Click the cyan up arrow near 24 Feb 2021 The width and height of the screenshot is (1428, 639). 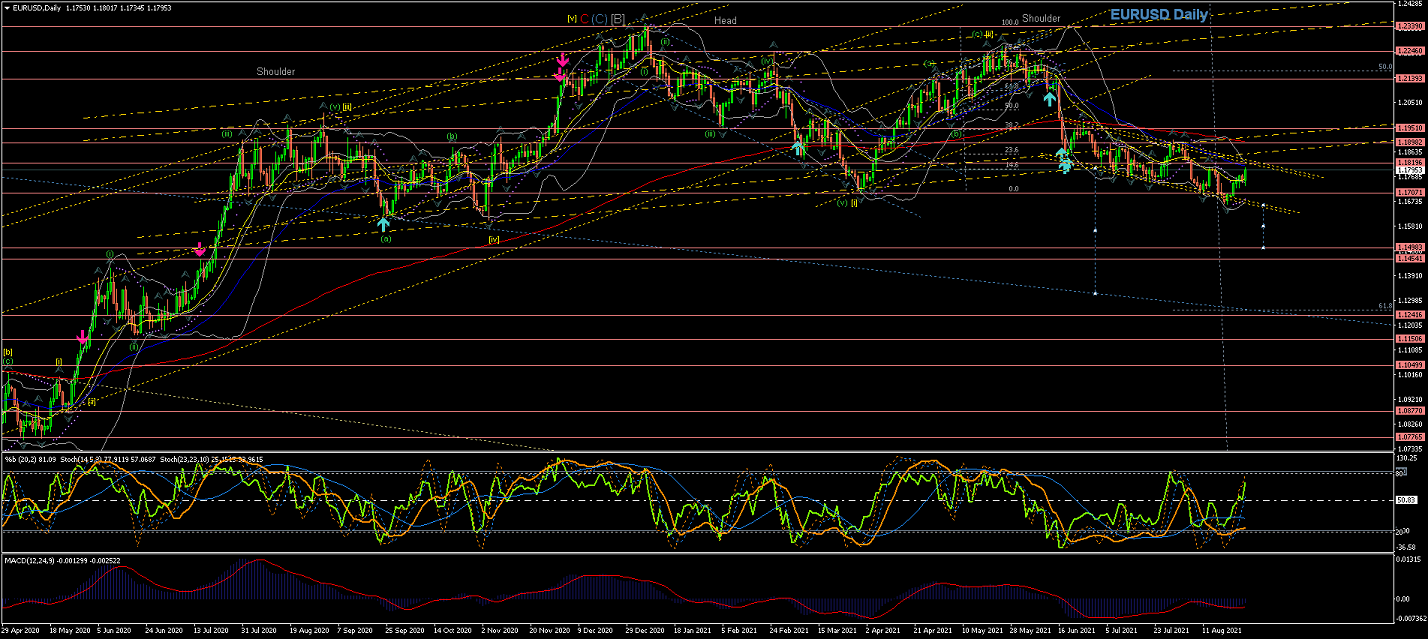pyautogui.click(x=797, y=148)
